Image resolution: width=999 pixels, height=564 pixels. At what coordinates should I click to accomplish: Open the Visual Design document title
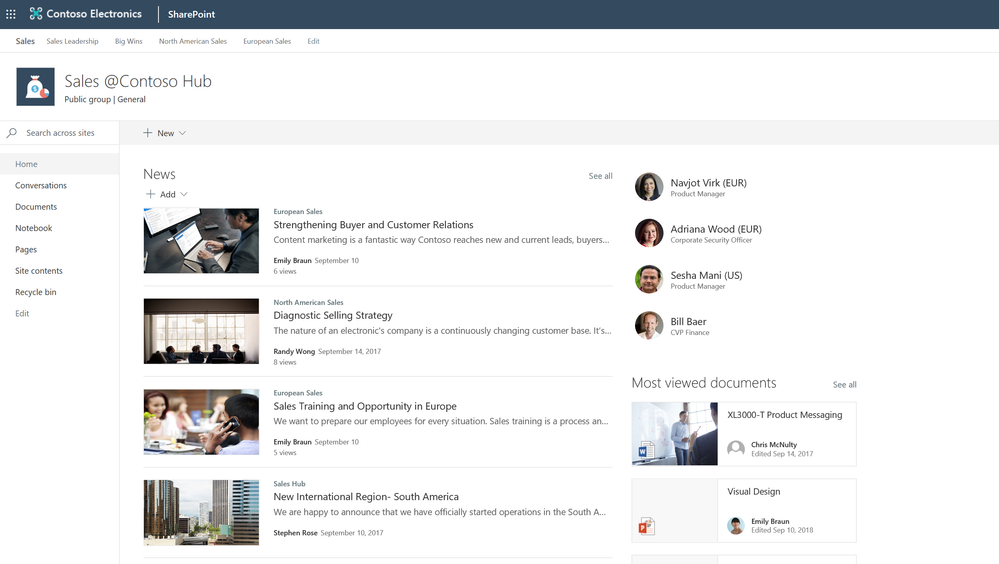pos(754,491)
